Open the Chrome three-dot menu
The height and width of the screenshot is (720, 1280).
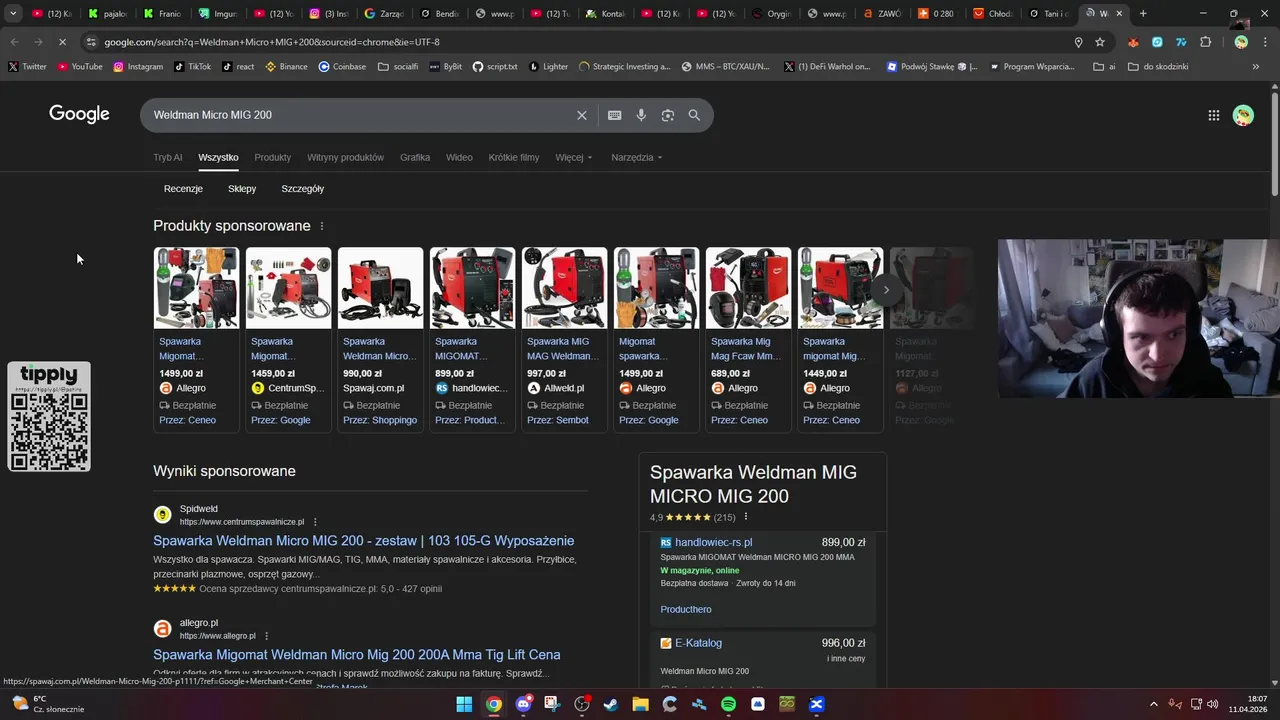click(1265, 42)
